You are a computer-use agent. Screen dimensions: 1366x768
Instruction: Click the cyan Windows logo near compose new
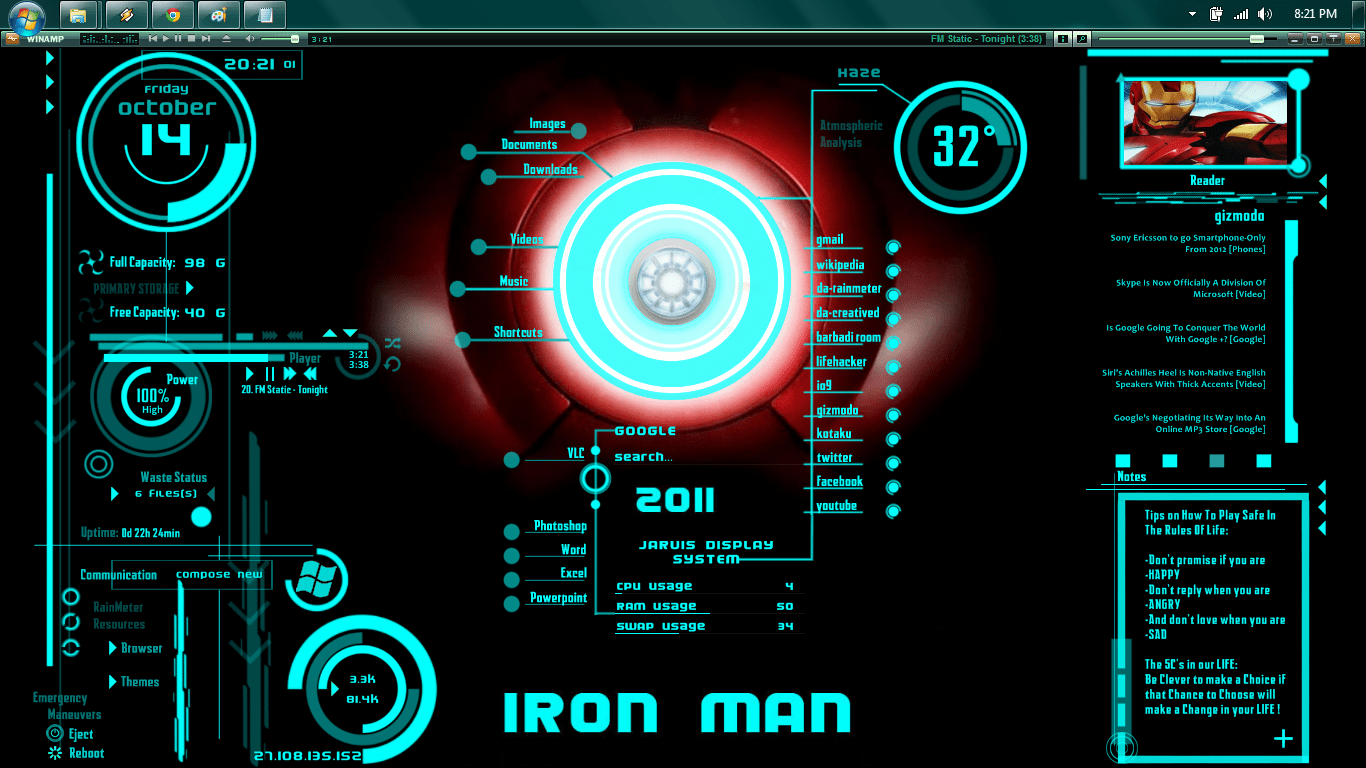pyautogui.click(x=317, y=579)
